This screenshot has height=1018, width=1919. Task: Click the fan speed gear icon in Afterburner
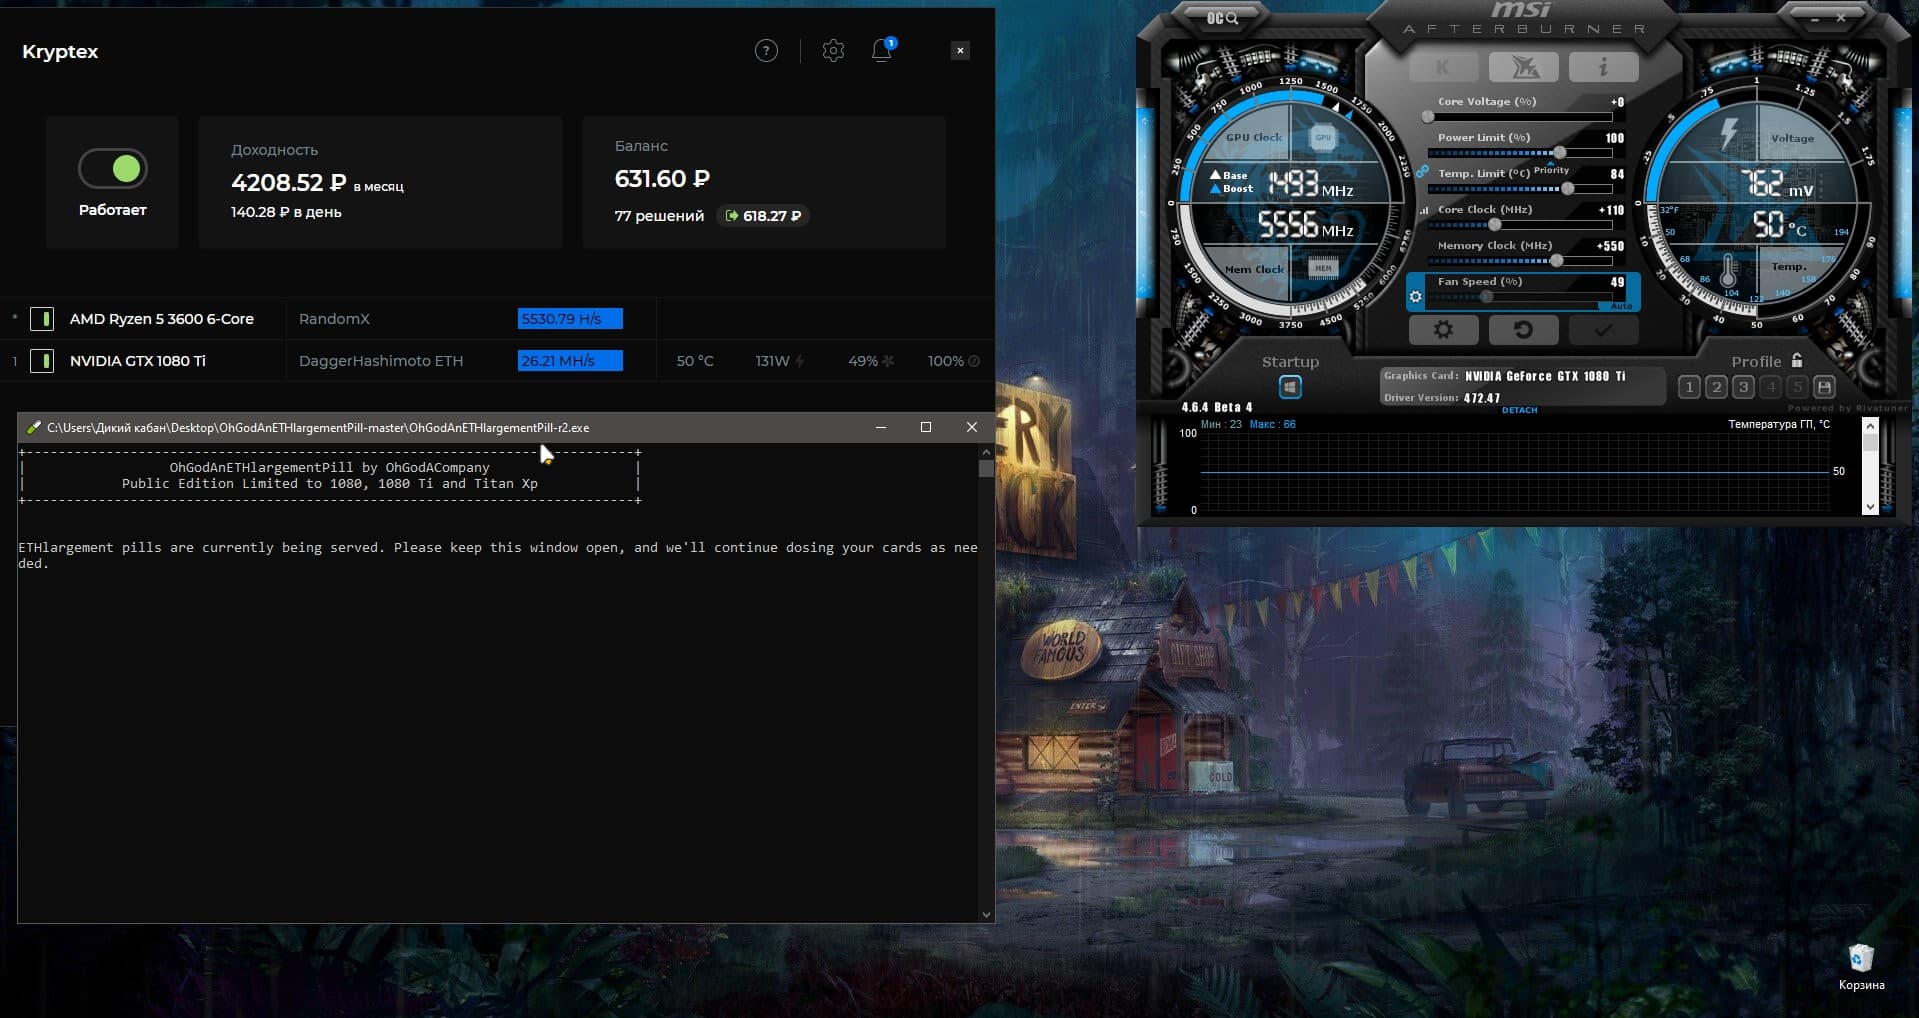click(x=1415, y=296)
